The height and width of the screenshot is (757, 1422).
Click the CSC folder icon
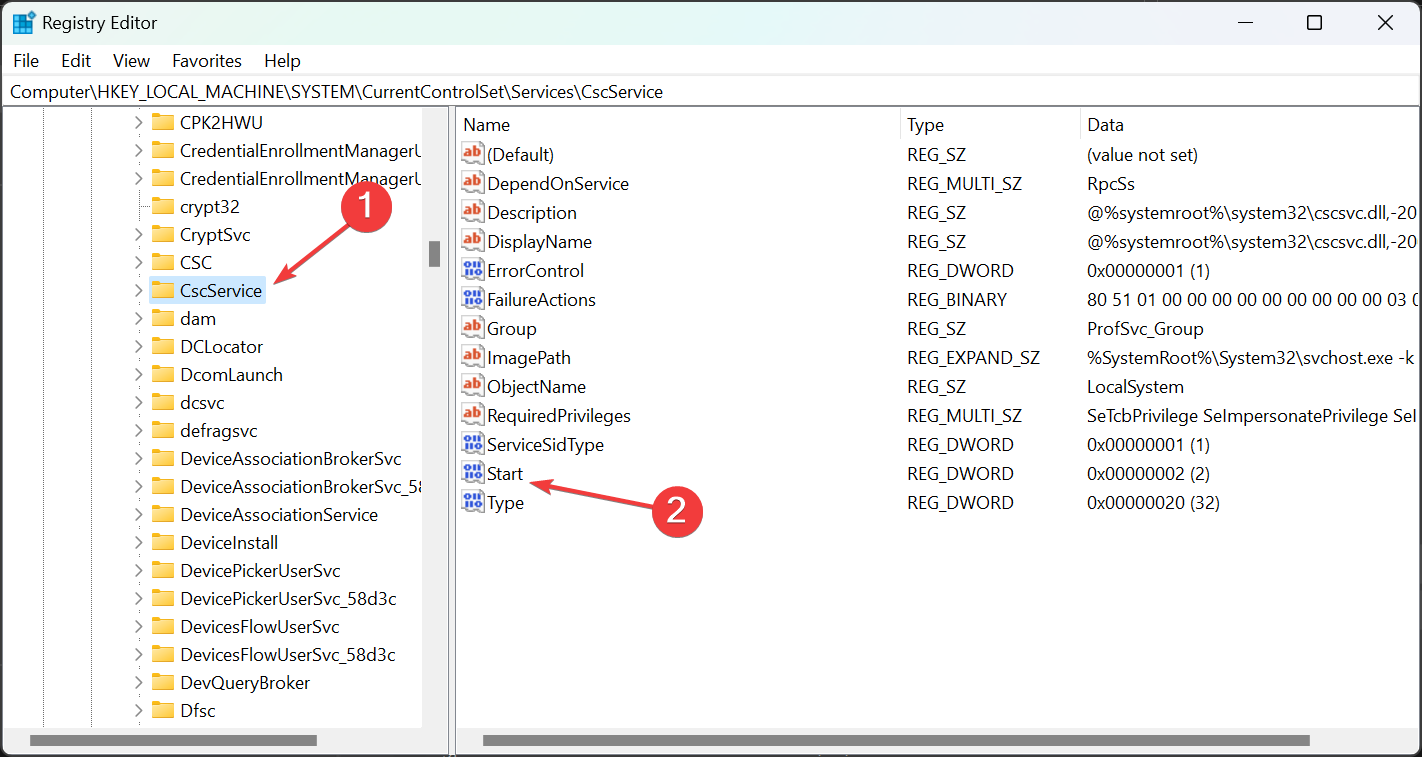point(163,262)
